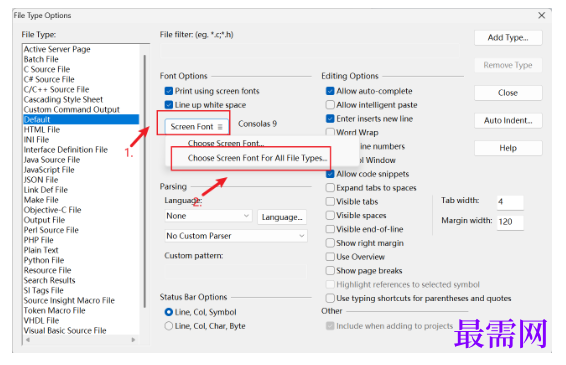
Task: Select JavaScript File type
Action: pos(81,170)
